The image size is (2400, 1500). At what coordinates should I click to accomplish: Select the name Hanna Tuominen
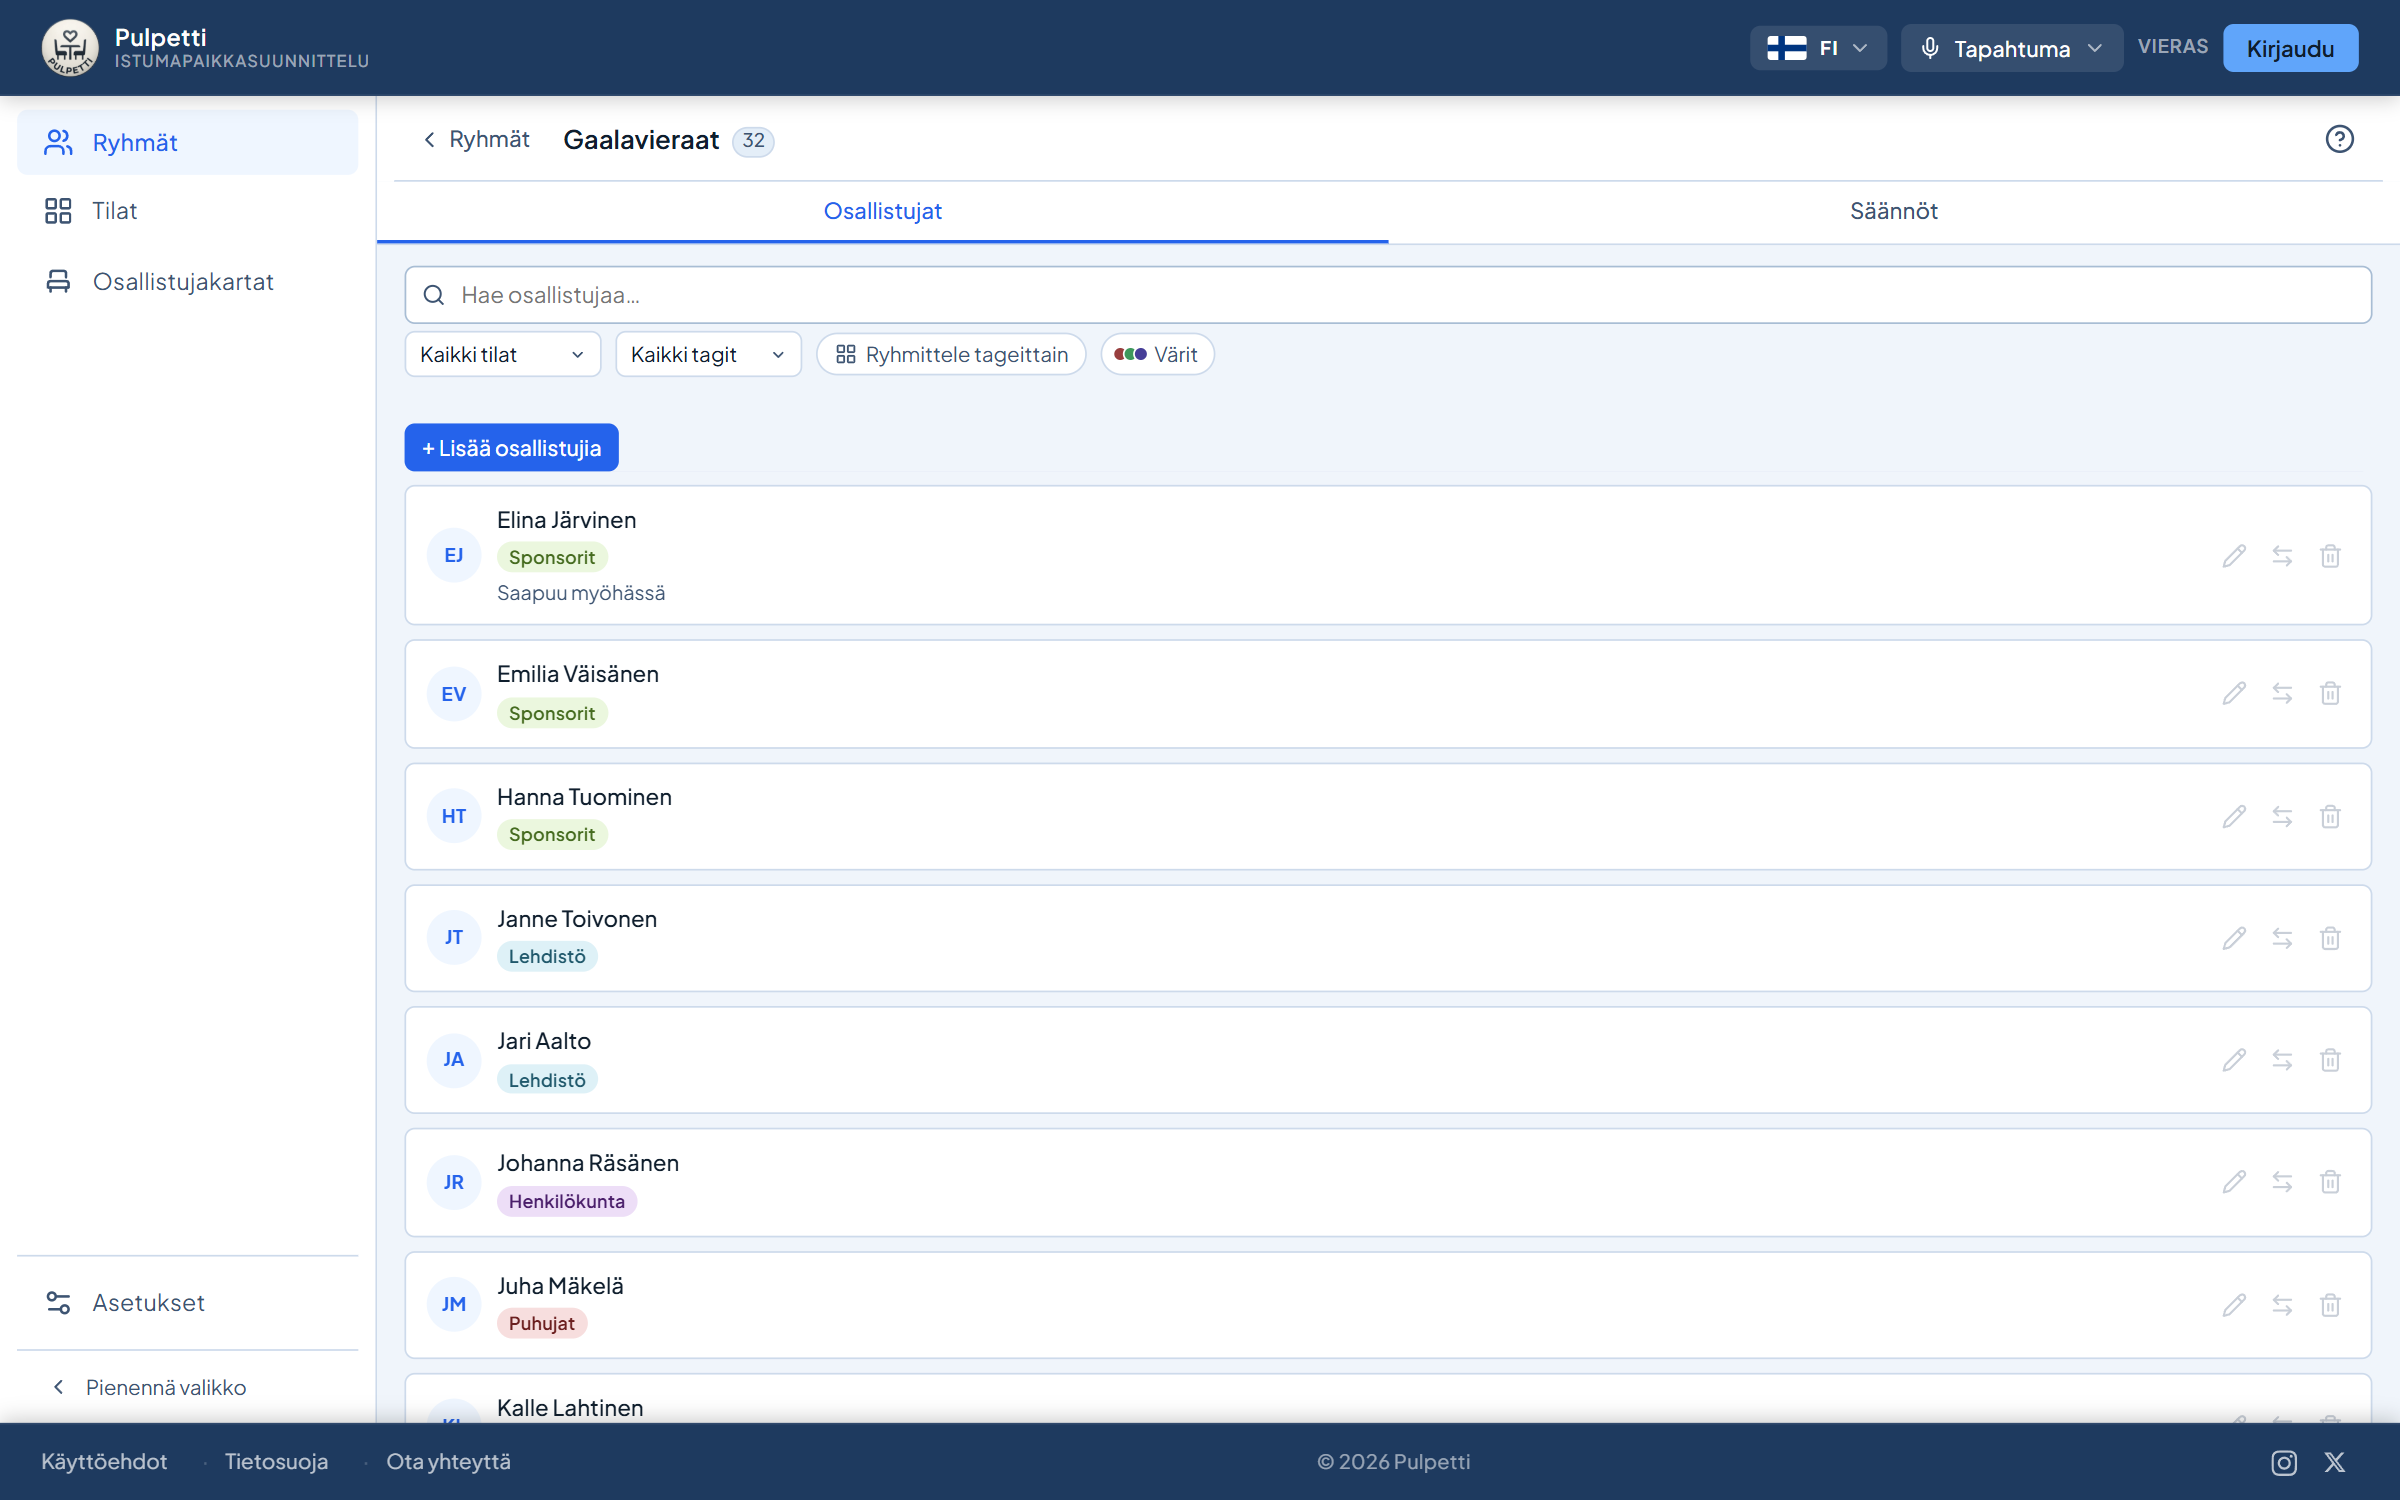[x=584, y=797]
